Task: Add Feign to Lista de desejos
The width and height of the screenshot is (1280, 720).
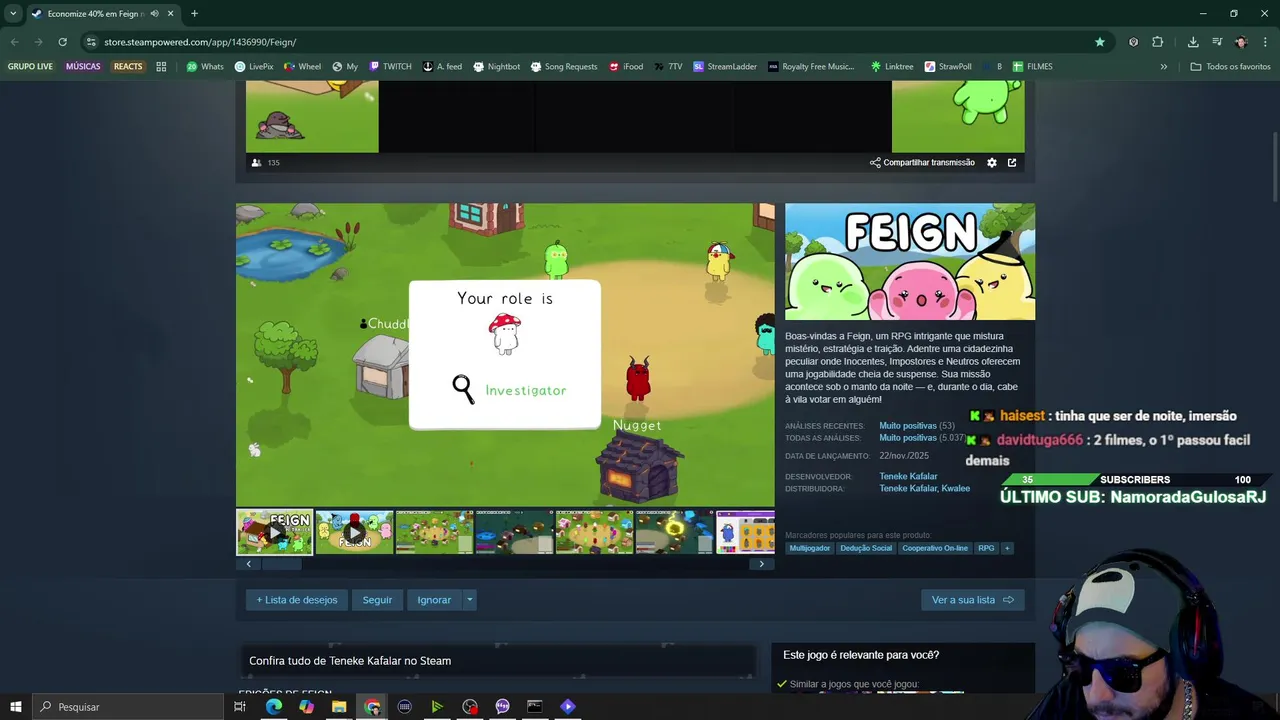Action: click(297, 600)
